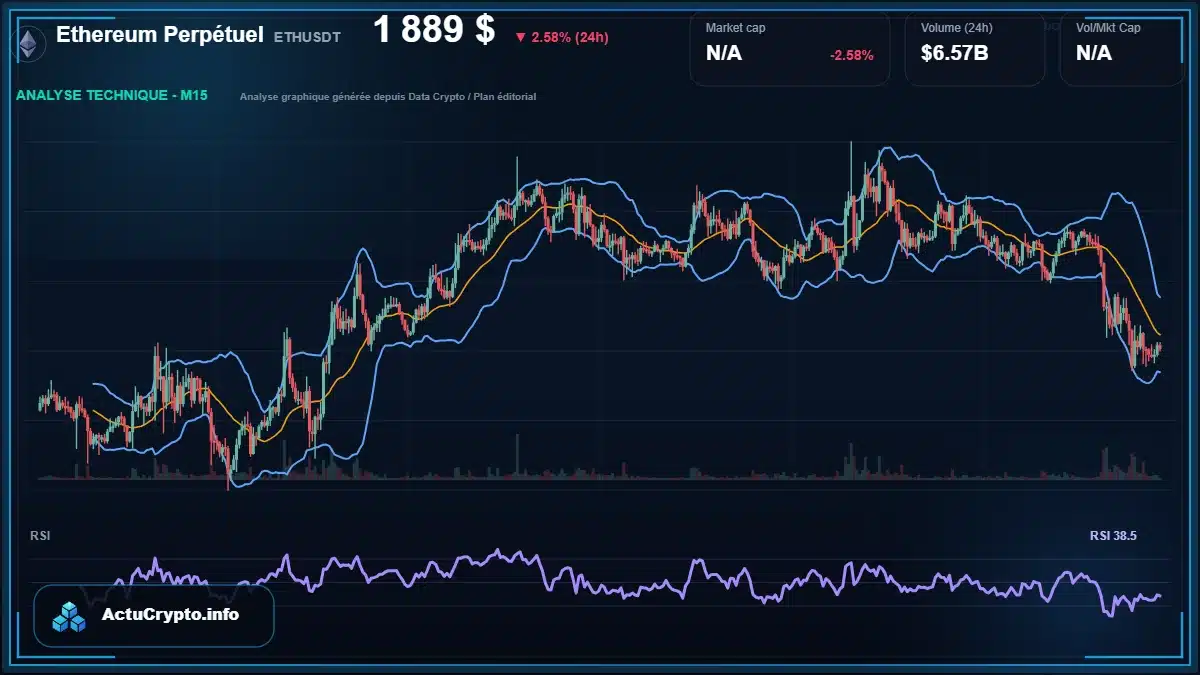Open the Volume (24h) card
The image size is (1200, 675).
[x=975, y=48]
